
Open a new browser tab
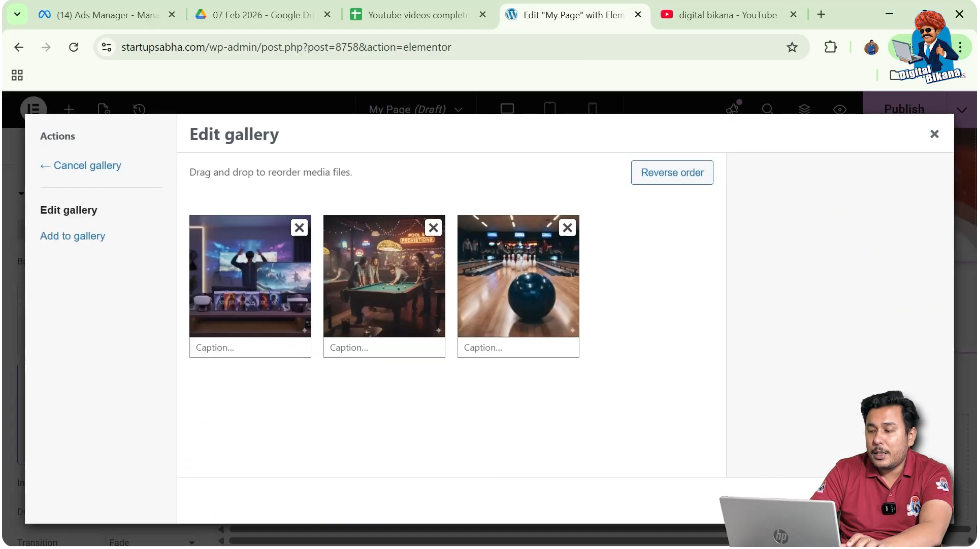point(821,14)
